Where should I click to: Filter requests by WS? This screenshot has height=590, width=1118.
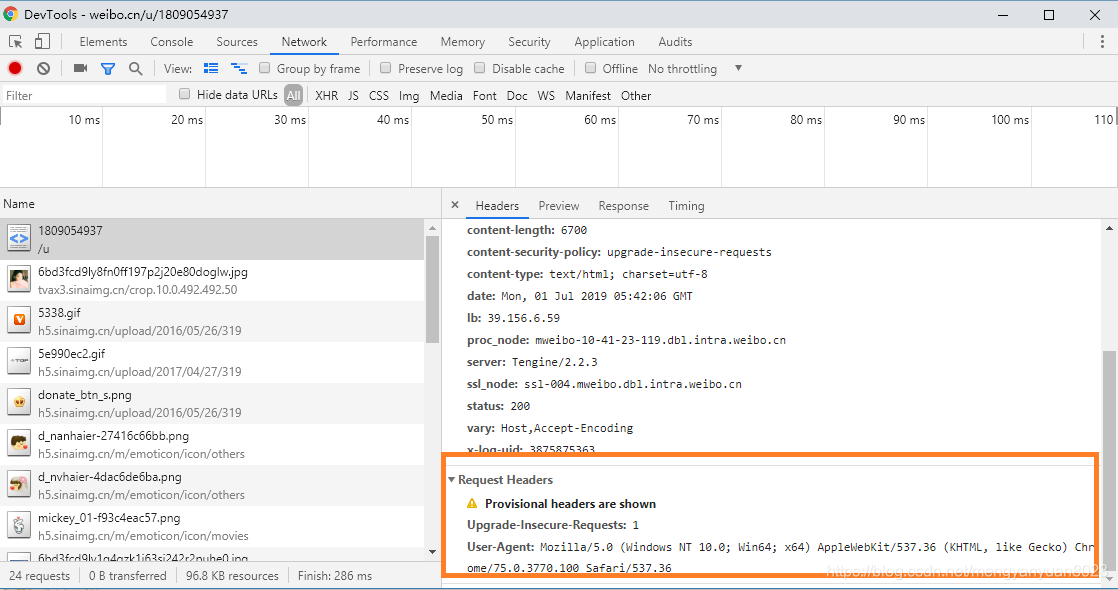pos(546,95)
